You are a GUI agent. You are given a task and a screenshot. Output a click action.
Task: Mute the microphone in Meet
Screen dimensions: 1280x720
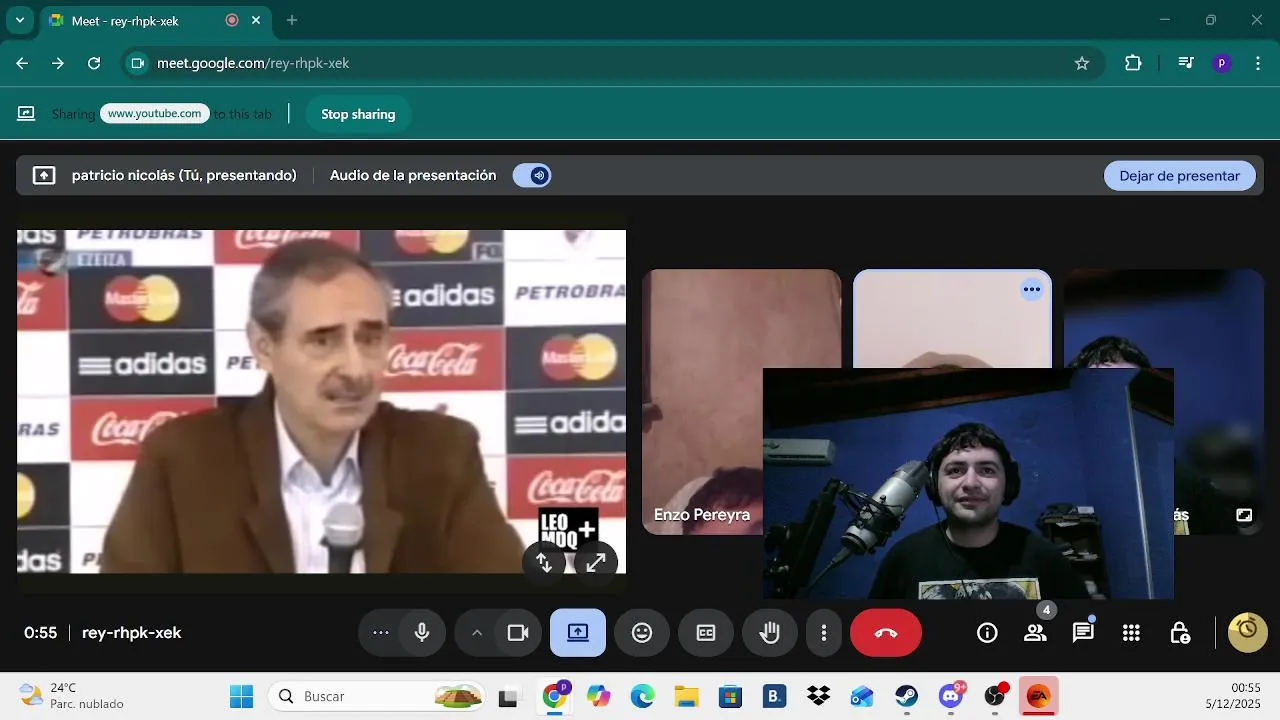tap(422, 633)
